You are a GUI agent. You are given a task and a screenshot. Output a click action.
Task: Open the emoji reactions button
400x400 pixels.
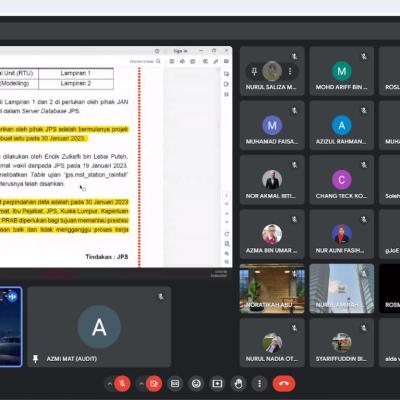(196, 384)
